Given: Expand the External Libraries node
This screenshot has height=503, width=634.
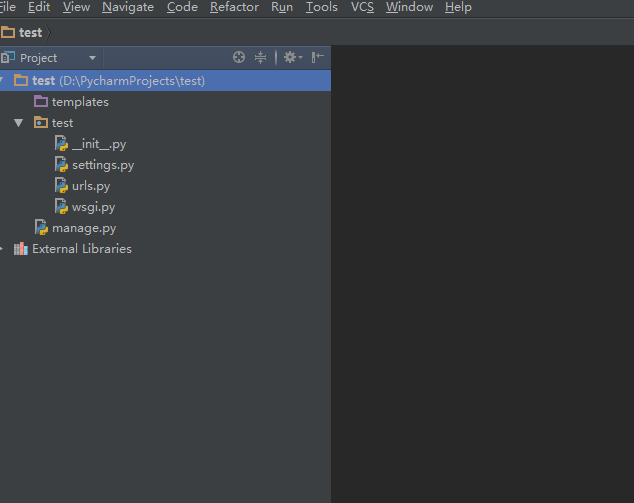Looking at the screenshot, I should click(x=2, y=249).
